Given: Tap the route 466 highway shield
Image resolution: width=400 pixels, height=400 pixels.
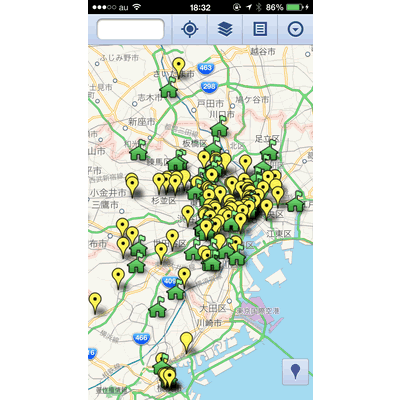Looking at the screenshot, I should [141, 338].
